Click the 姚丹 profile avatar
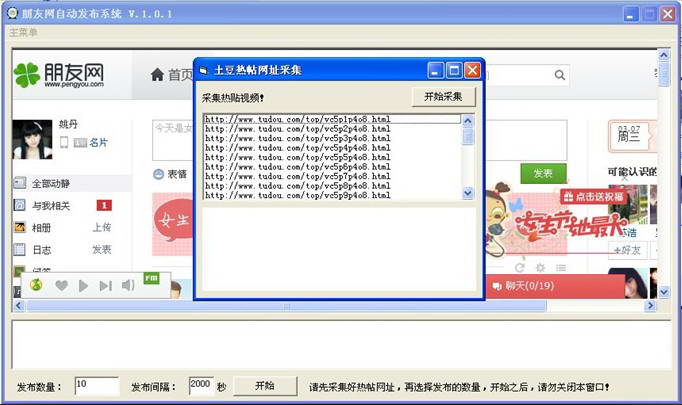Image resolution: width=682 pixels, height=405 pixels. tap(32, 139)
